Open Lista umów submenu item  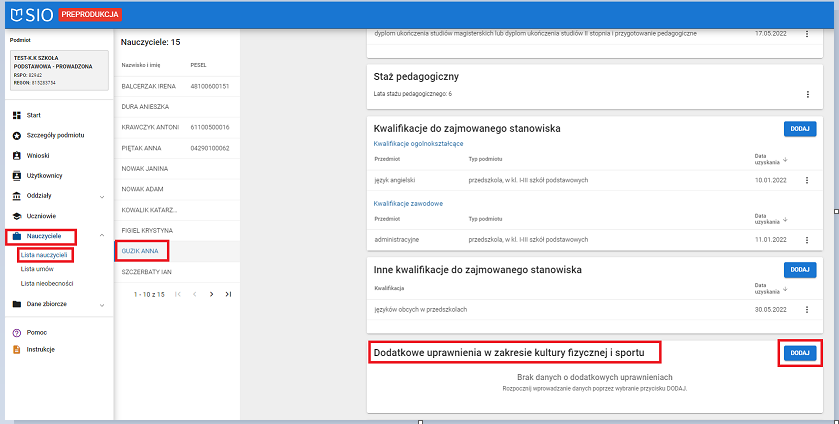[39, 269]
